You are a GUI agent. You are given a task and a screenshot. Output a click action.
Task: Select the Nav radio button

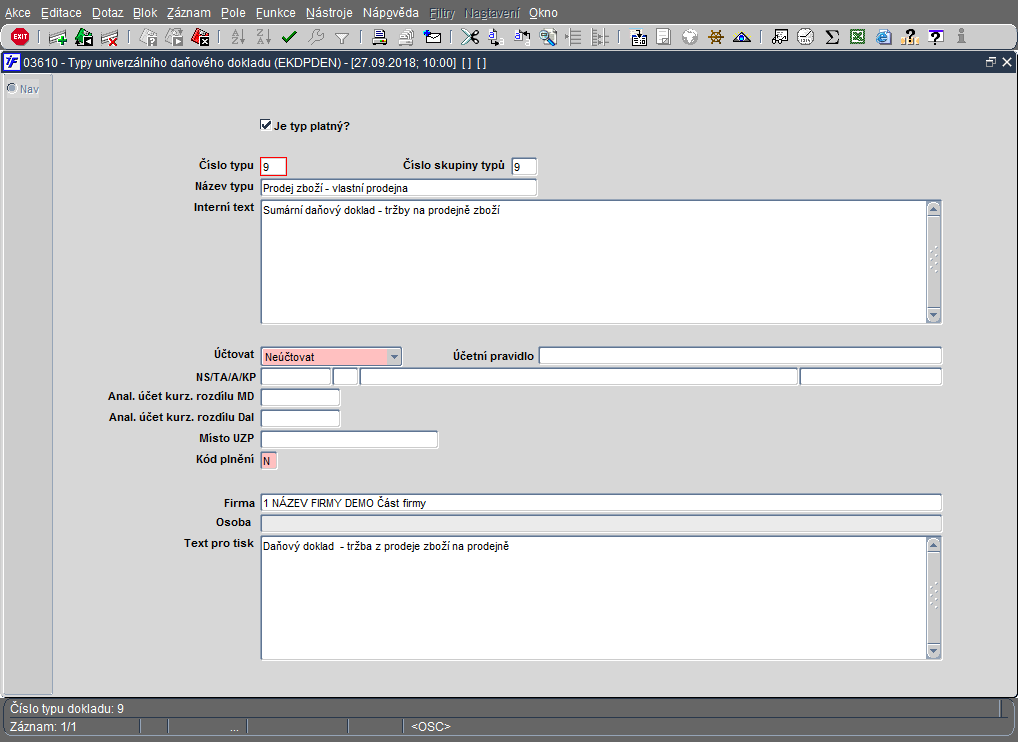[x=12, y=88]
